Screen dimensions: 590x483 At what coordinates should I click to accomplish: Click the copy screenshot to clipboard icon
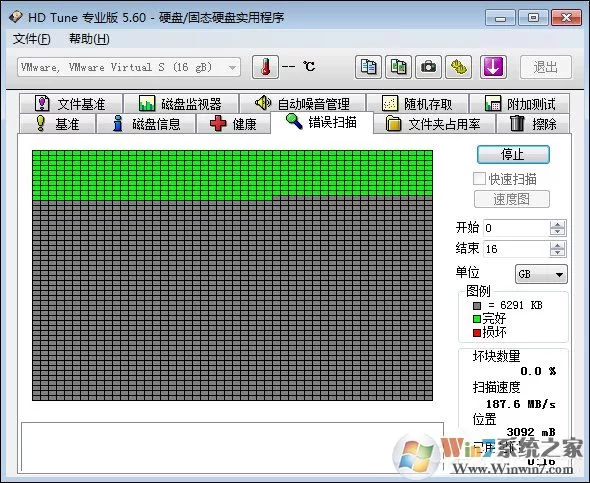point(398,67)
